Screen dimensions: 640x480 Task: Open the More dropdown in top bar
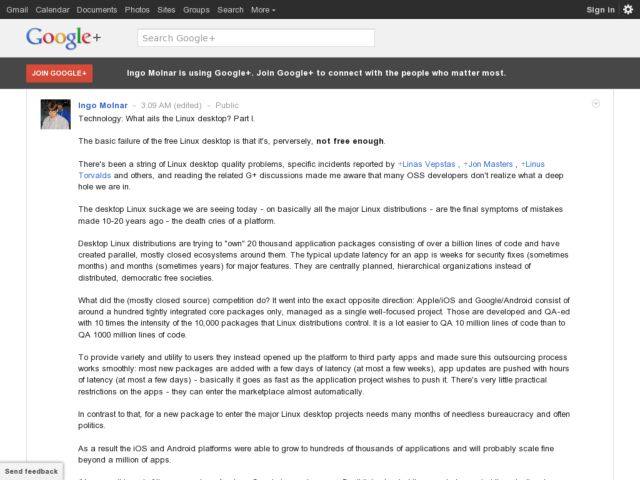263,9
